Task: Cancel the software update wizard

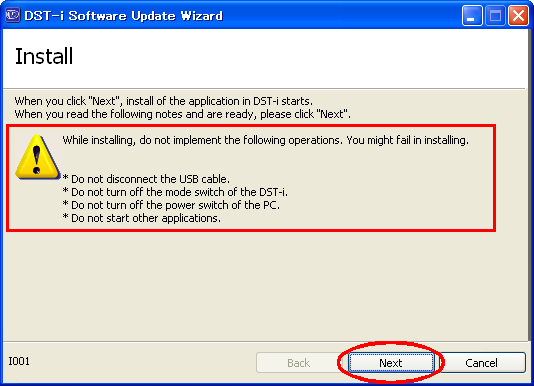Action: coord(481,363)
